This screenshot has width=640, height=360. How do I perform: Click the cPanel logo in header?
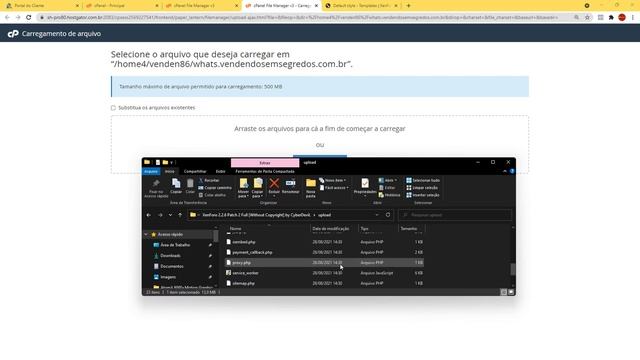click(x=13, y=34)
